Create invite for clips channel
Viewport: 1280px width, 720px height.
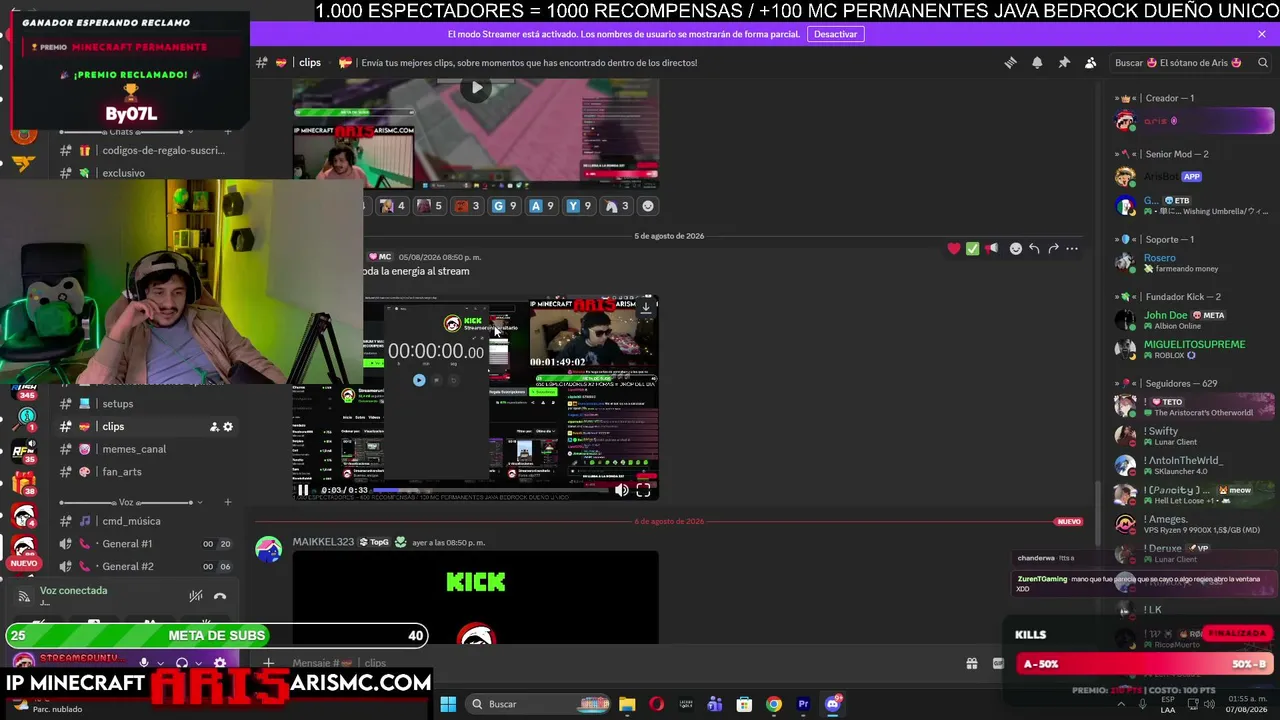click(x=214, y=427)
